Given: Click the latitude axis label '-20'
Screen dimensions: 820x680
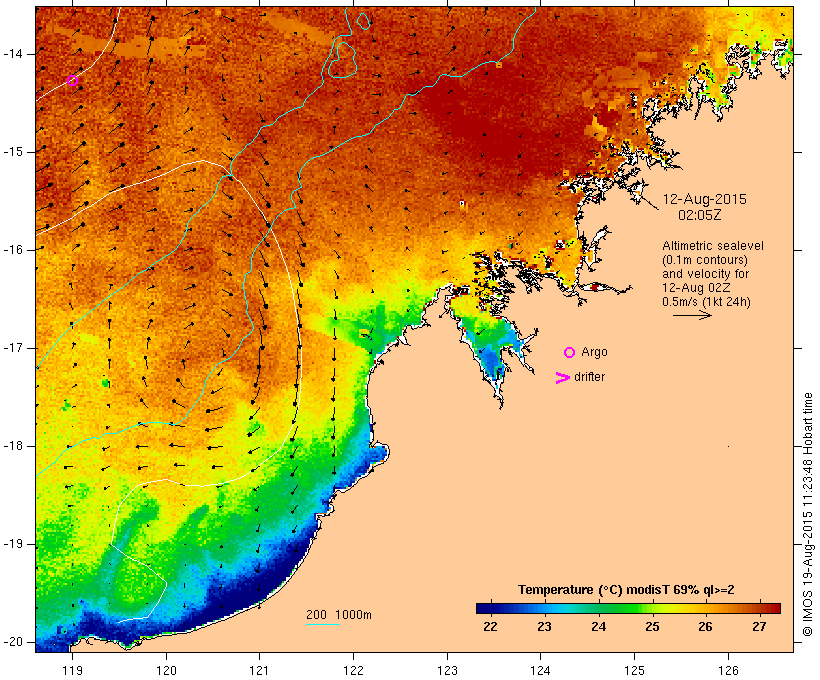Looking at the screenshot, I should pyautogui.click(x=12, y=642).
